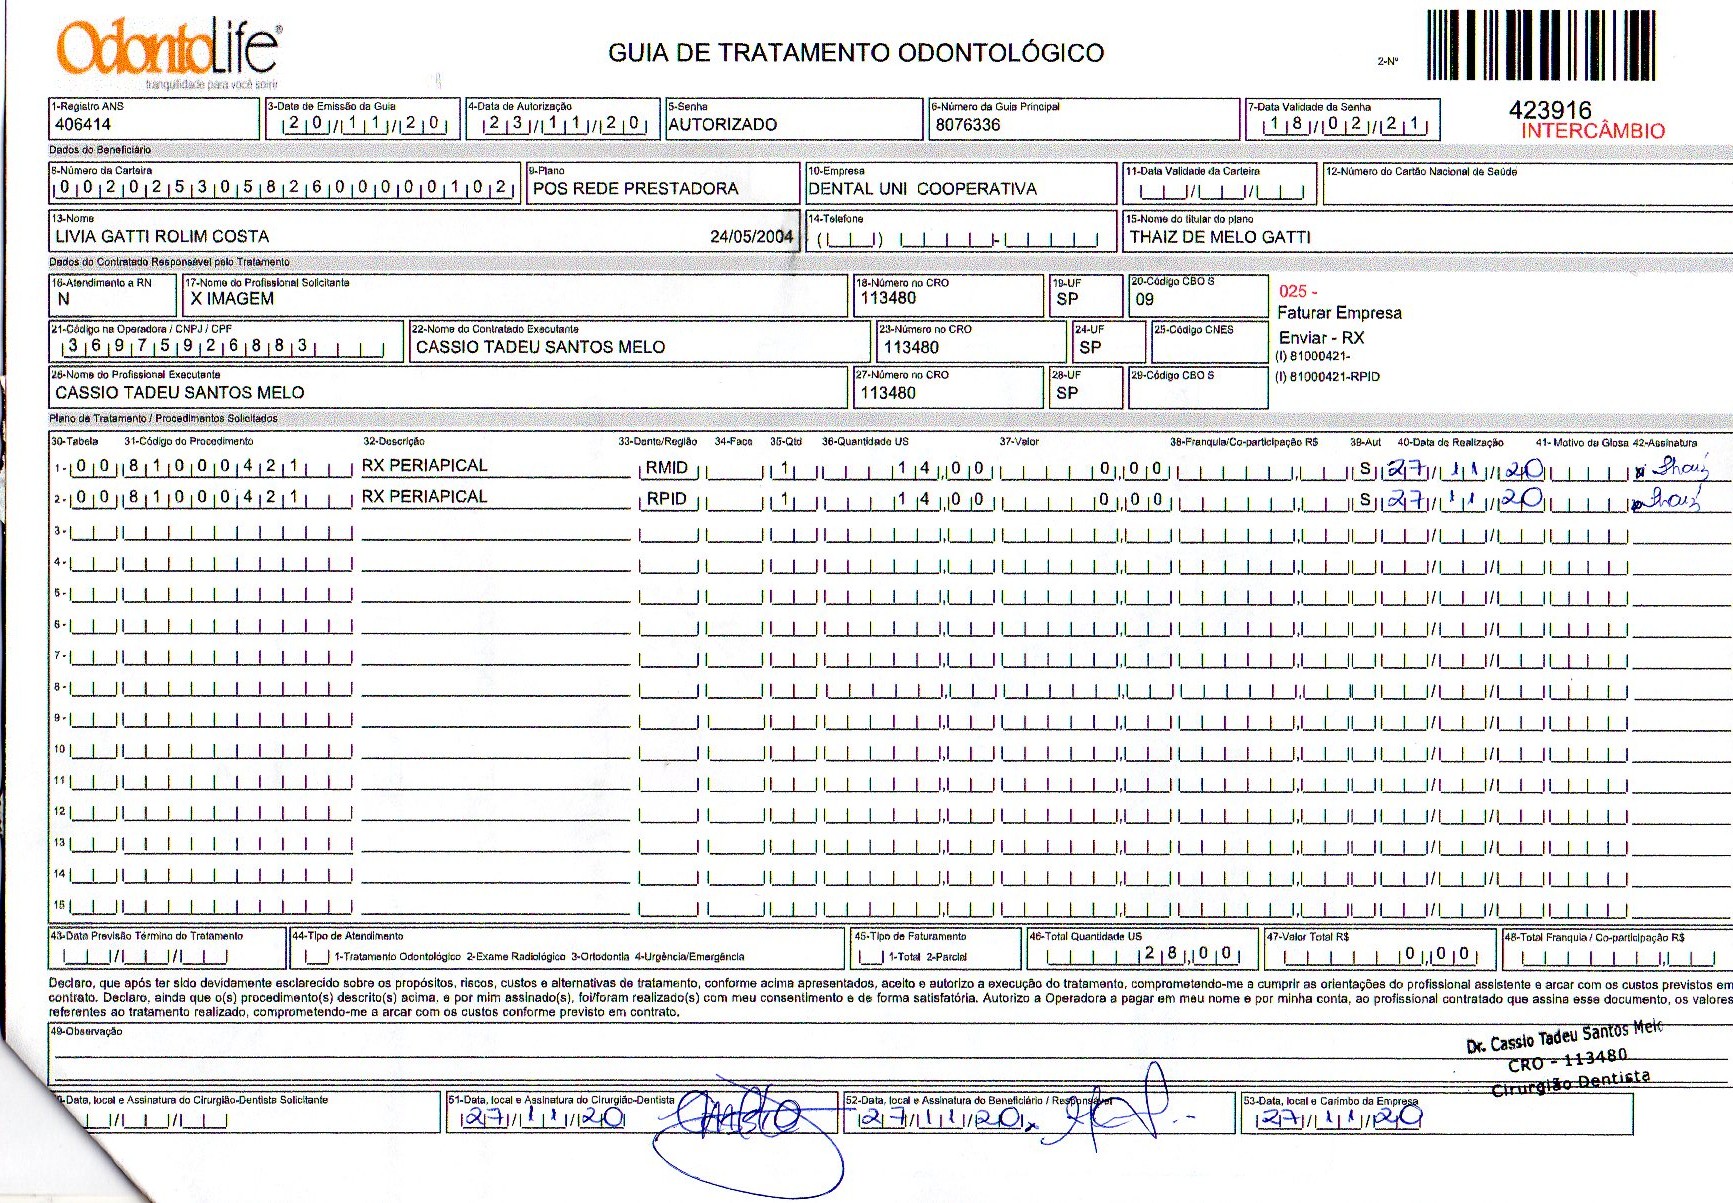The width and height of the screenshot is (1733, 1203).
Task: Click the birth date 24/05/2004
Action: click(751, 237)
